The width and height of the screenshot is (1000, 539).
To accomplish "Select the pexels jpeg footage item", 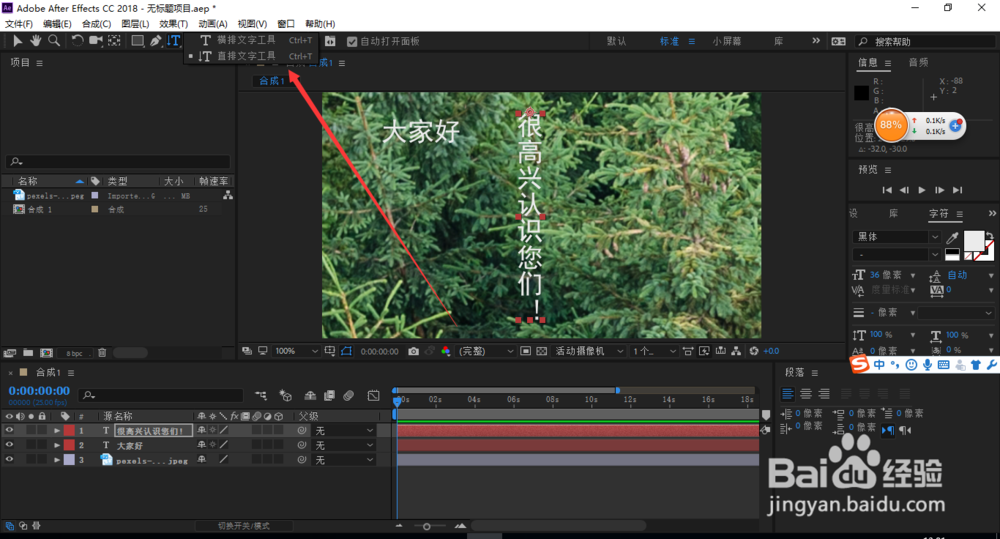I will 55,196.
